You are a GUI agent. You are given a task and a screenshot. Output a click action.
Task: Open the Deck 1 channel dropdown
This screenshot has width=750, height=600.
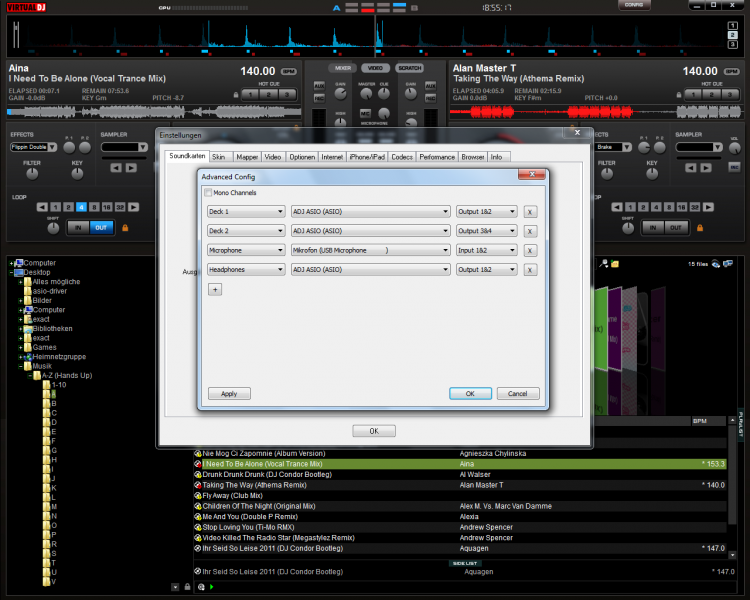tap(246, 211)
